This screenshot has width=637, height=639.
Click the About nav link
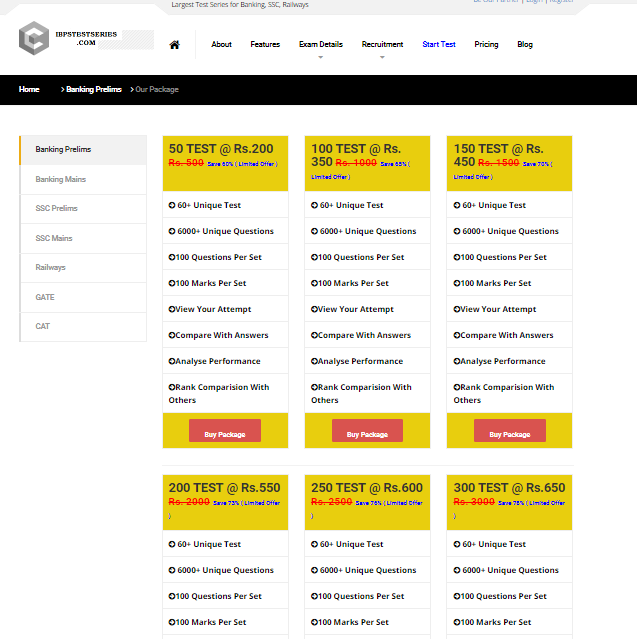tap(221, 45)
